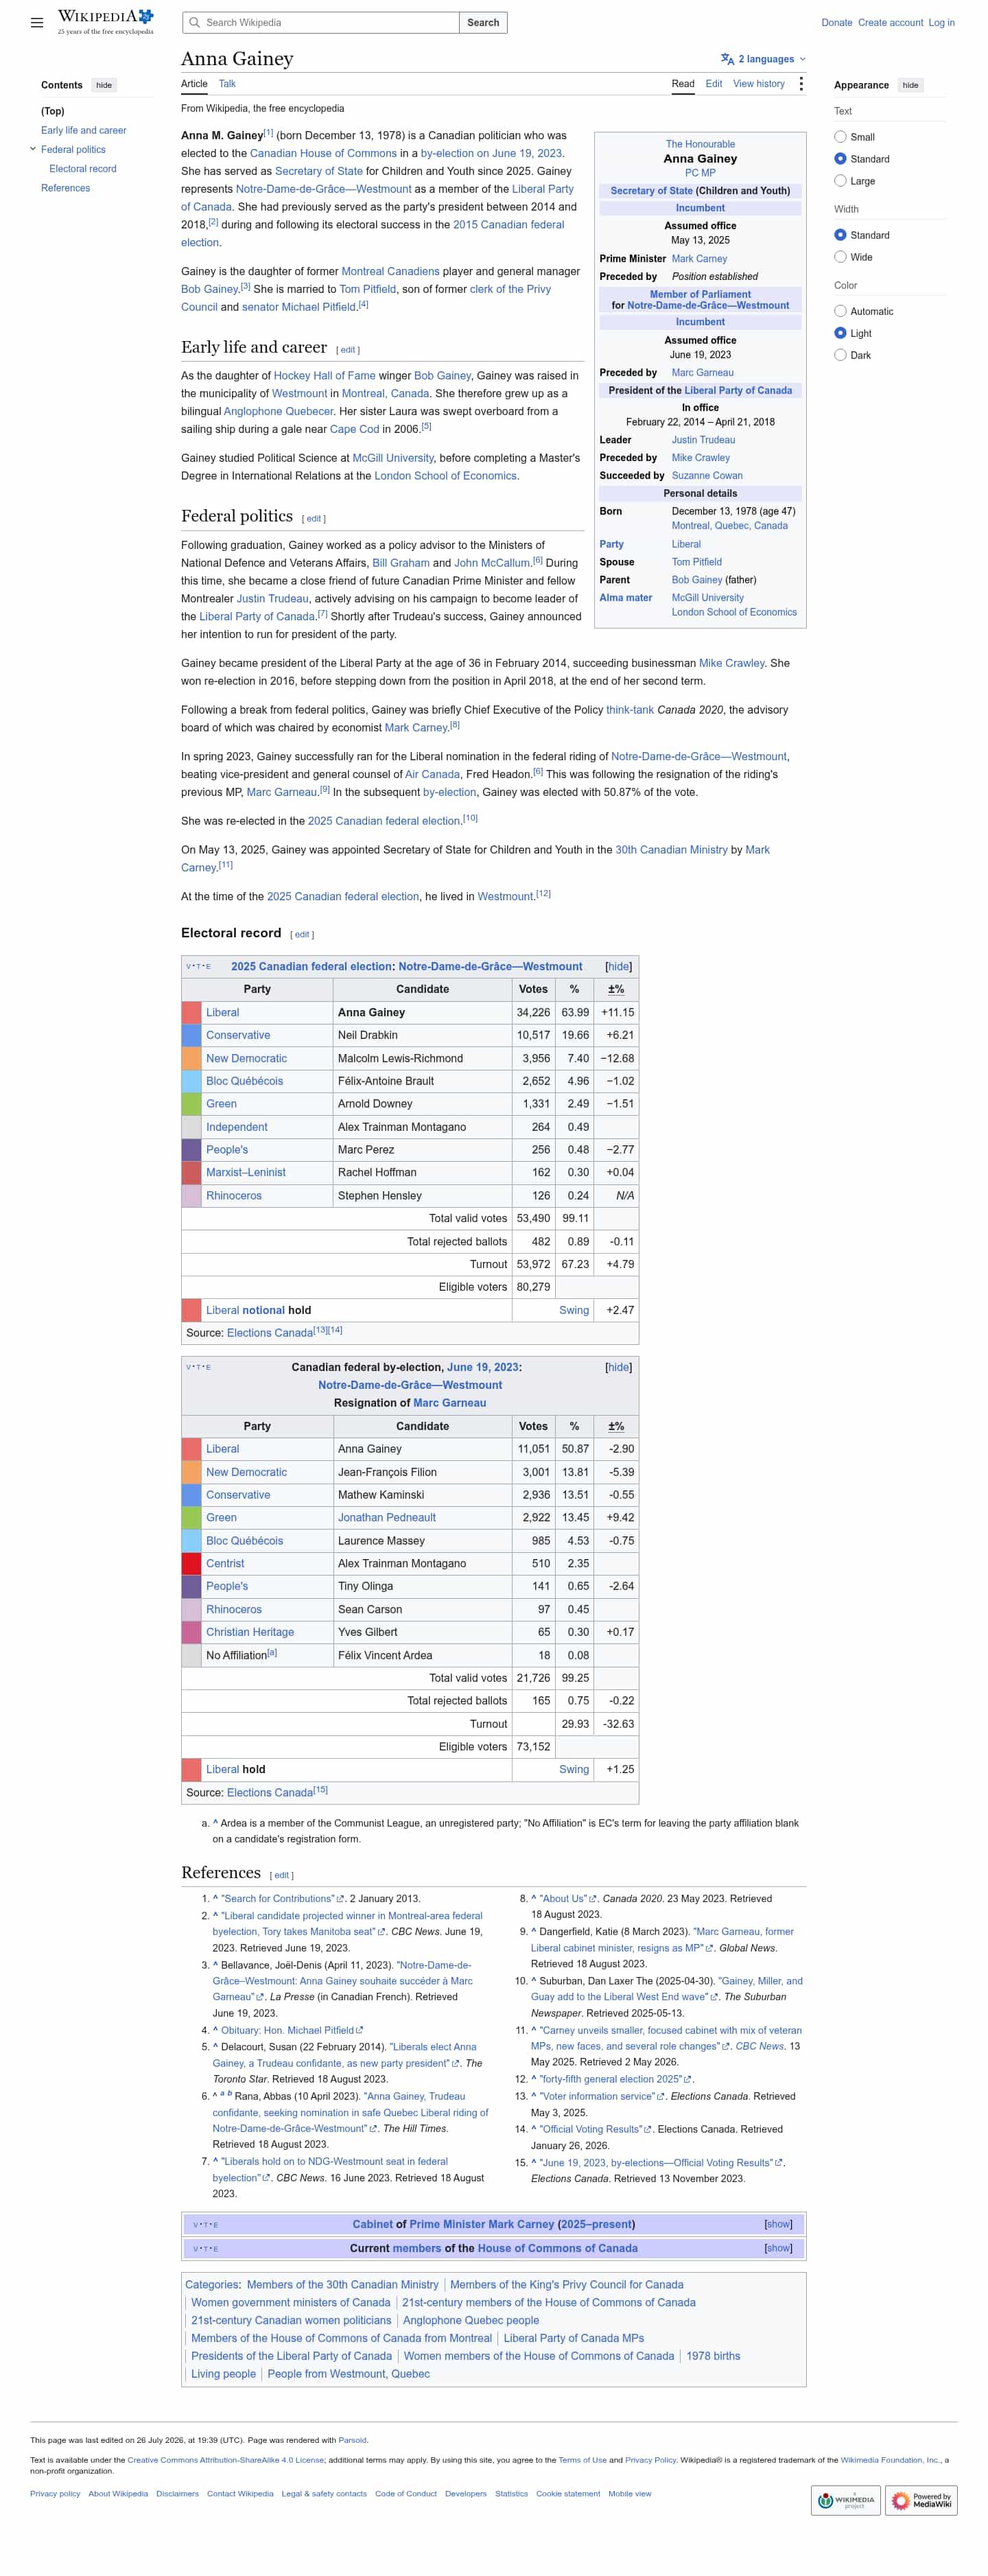The width and height of the screenshot is (988, 2576).
Task: Hide the June 19, 2023 by-election table
Action: [x=618, y=1367]
